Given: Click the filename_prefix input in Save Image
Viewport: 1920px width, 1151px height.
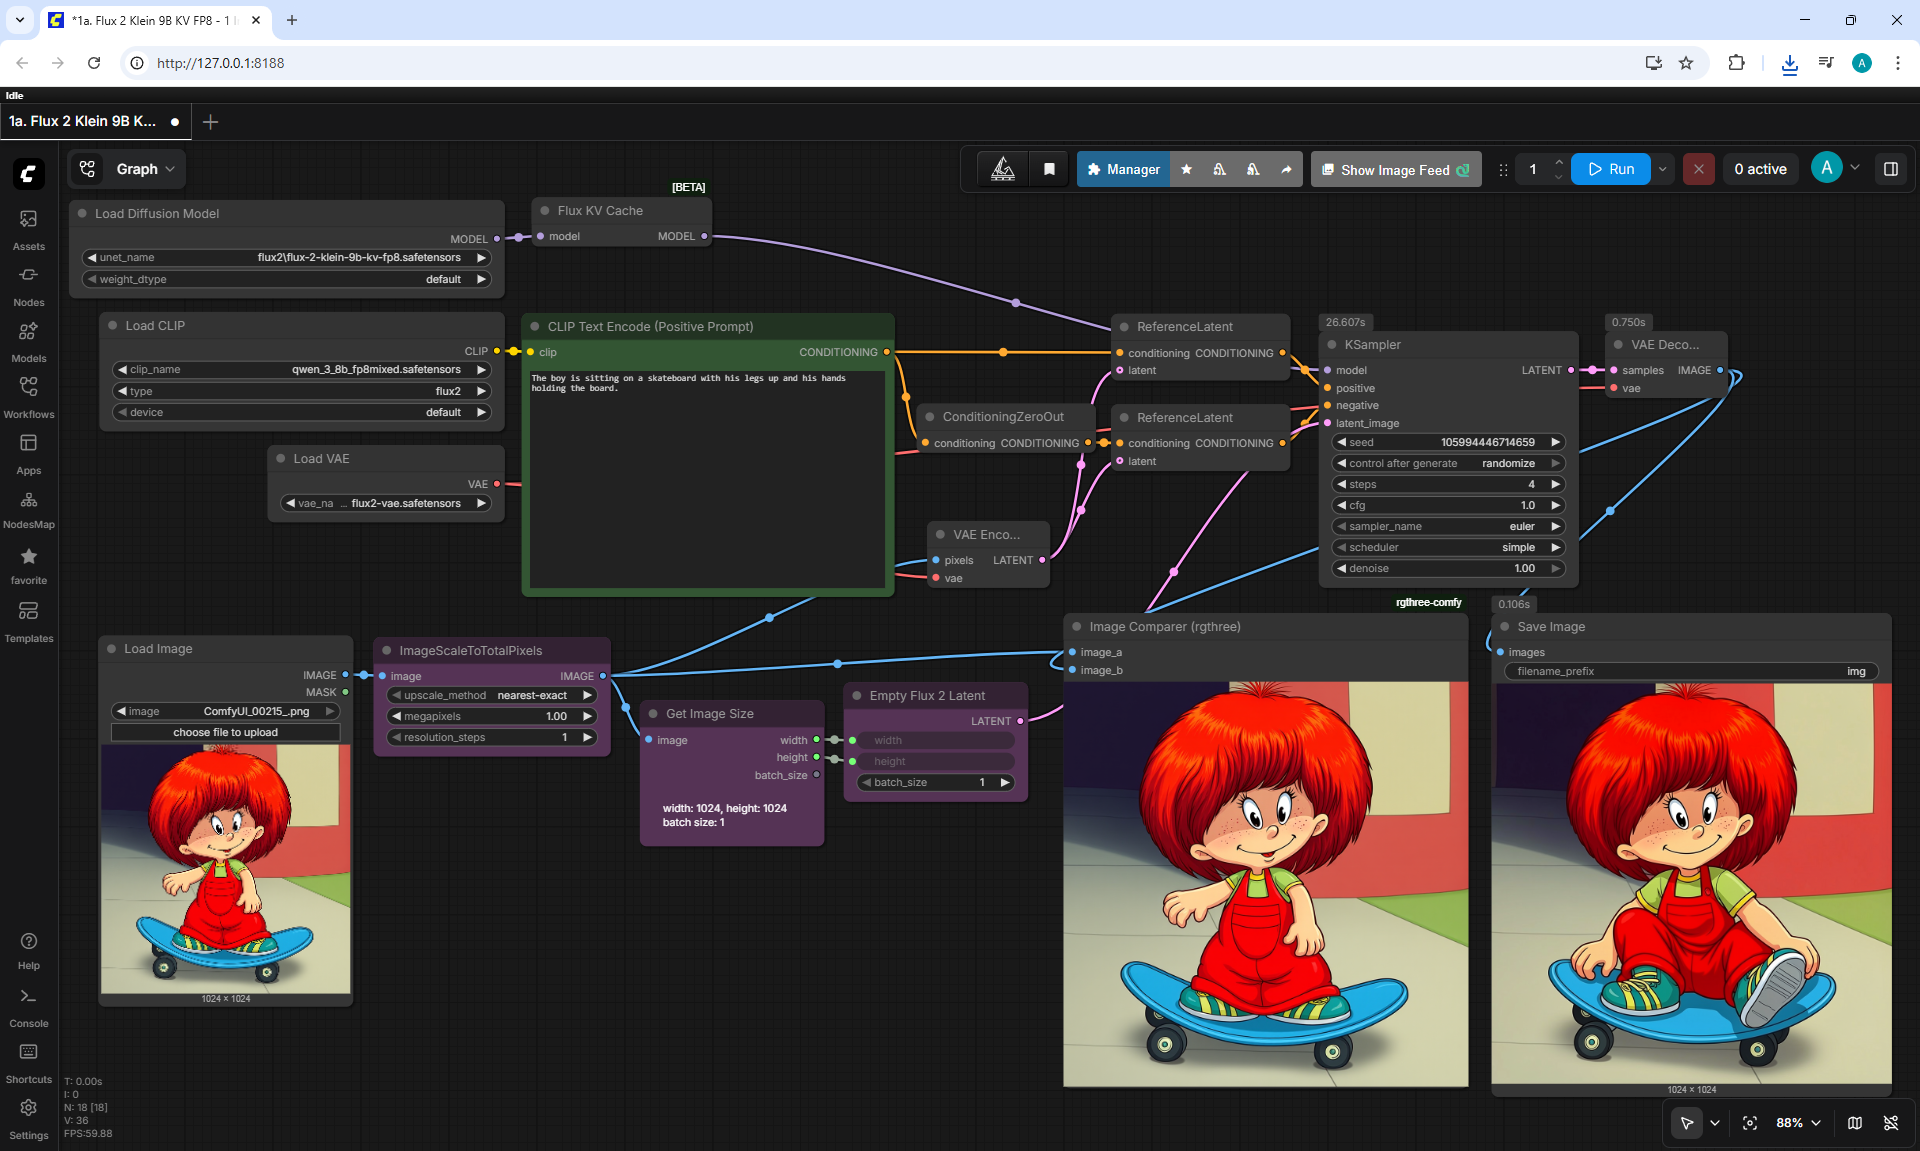Looking at the screenshot, I should pyautogui.click(x=1691, y=672).
